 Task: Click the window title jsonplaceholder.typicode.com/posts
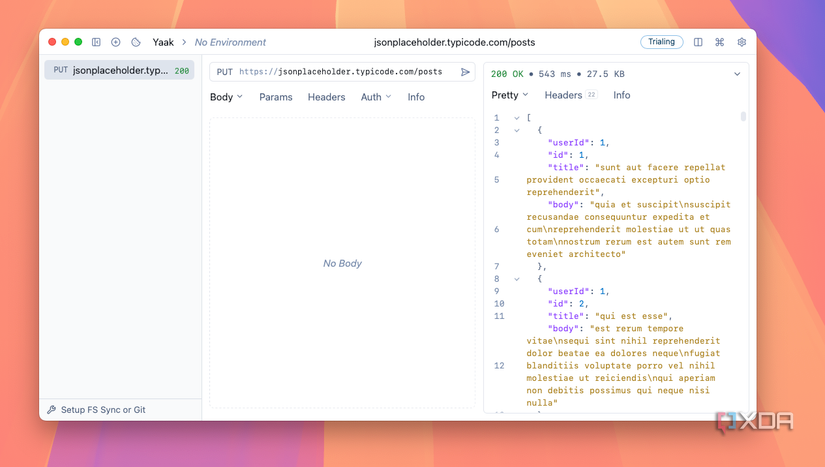tap(455, 42)
